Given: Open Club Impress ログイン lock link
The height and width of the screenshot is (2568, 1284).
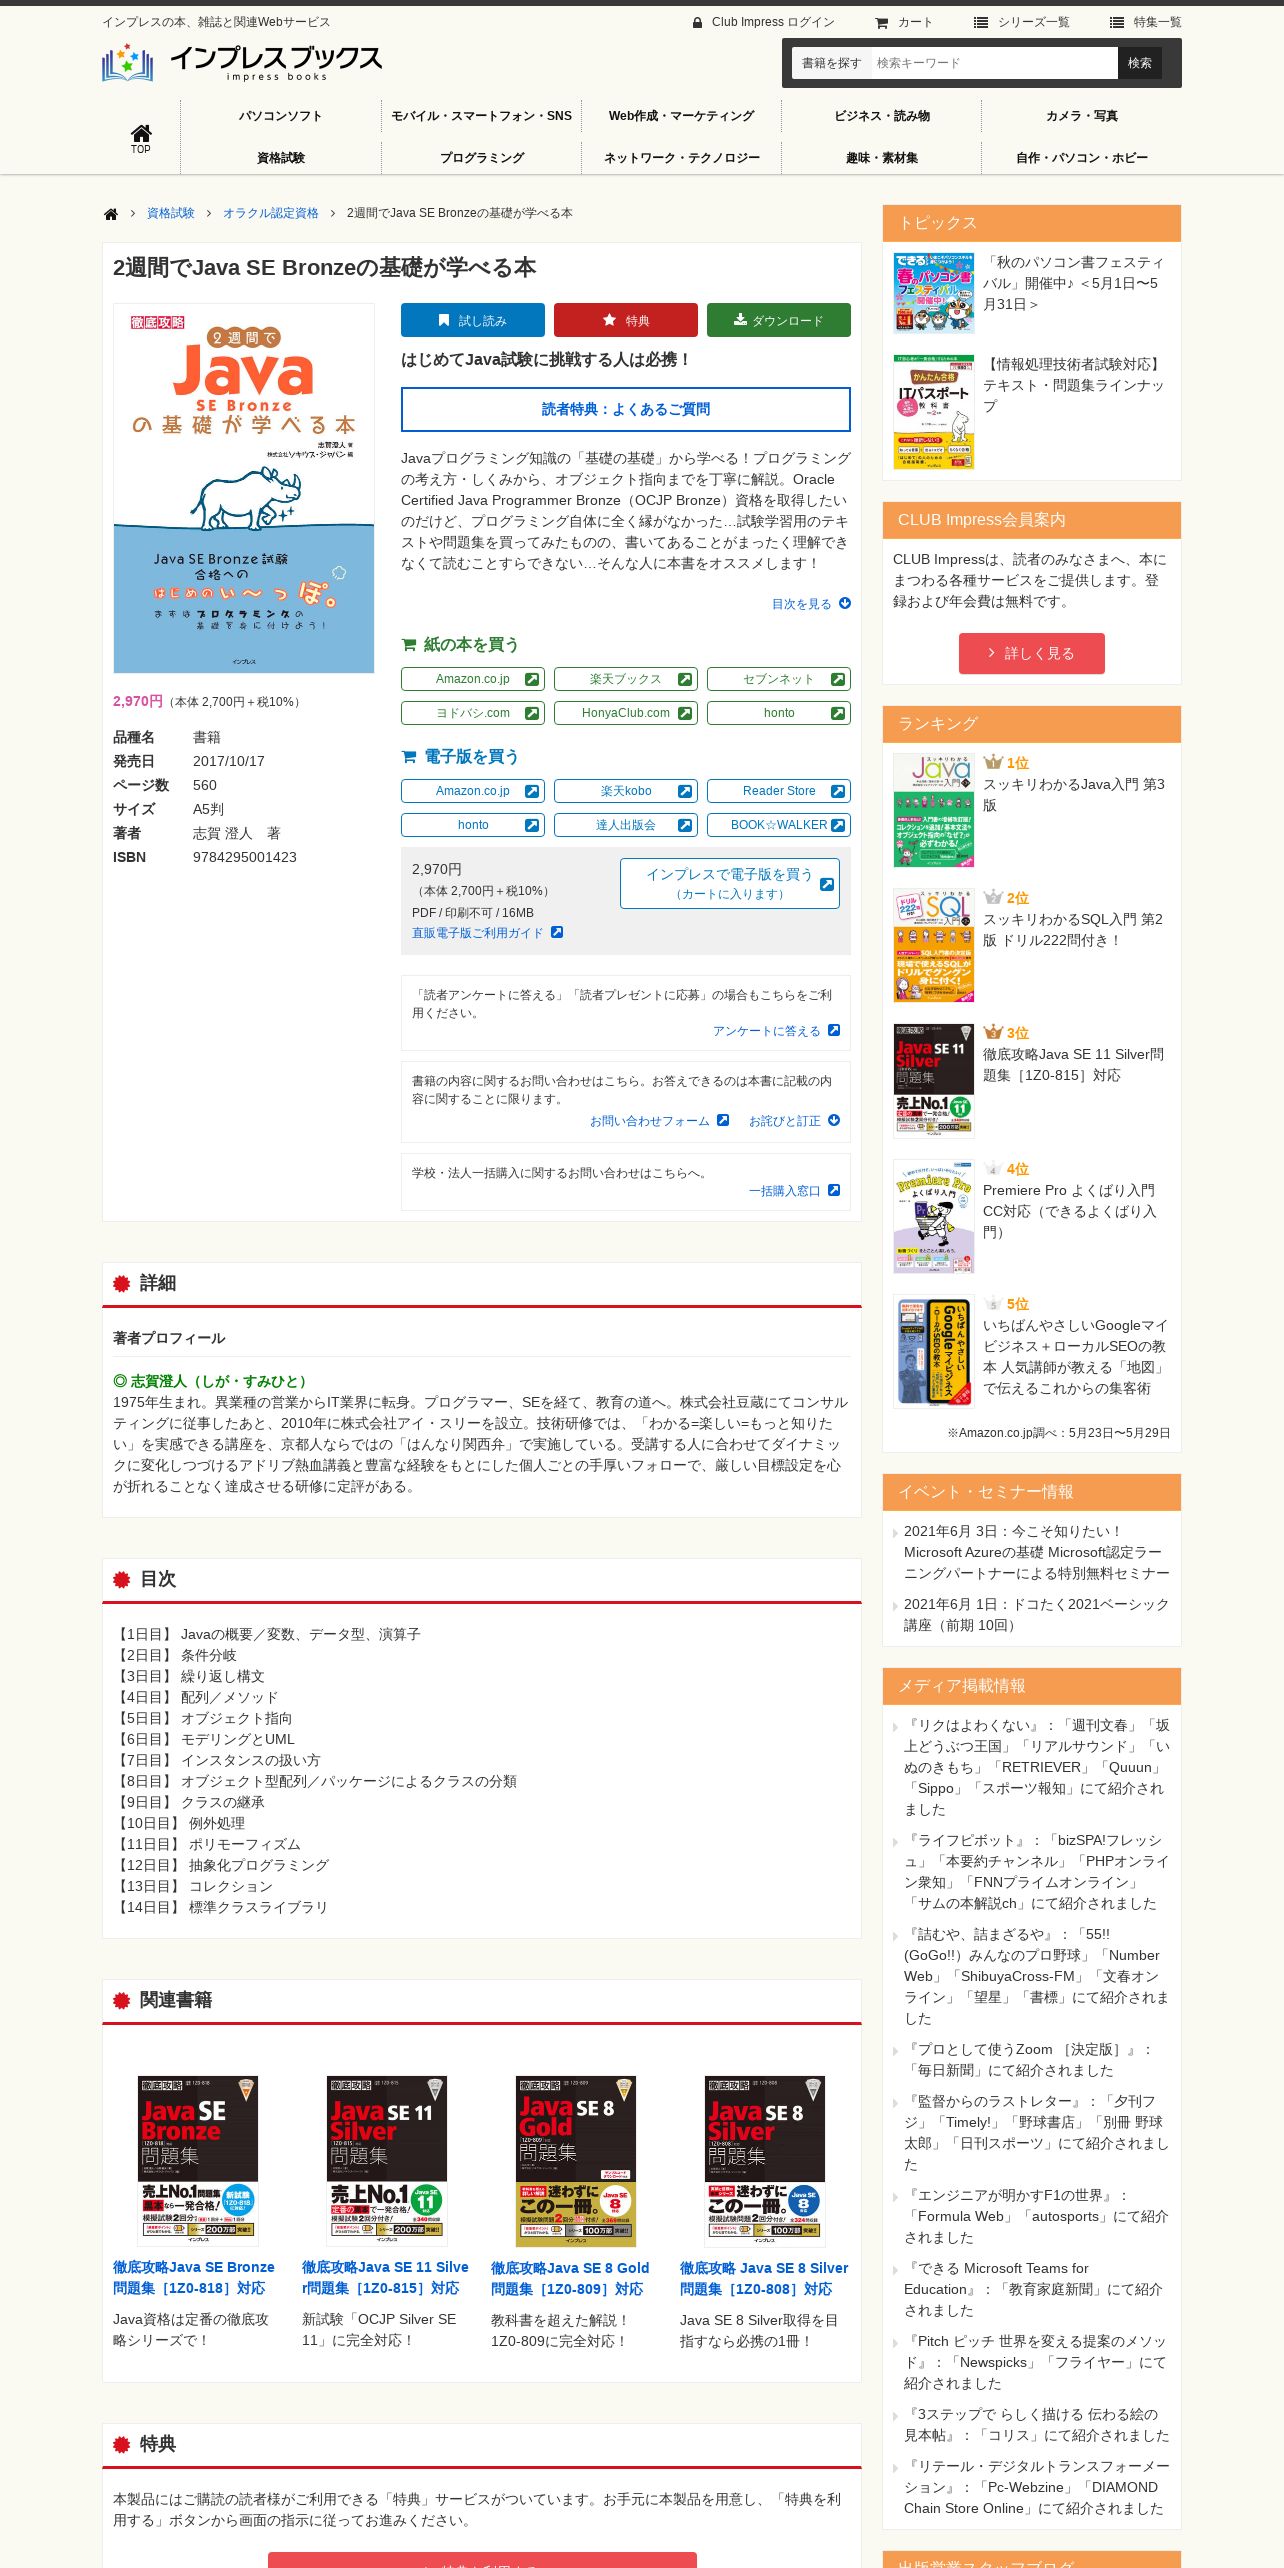Looking at the screenshot, I should pyautogui.click(x=763, y=22).
